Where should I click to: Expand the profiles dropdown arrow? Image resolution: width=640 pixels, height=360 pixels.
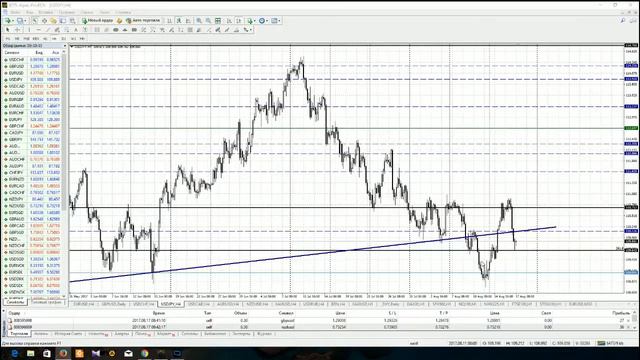pyautogui.click(x=25, y=20)
